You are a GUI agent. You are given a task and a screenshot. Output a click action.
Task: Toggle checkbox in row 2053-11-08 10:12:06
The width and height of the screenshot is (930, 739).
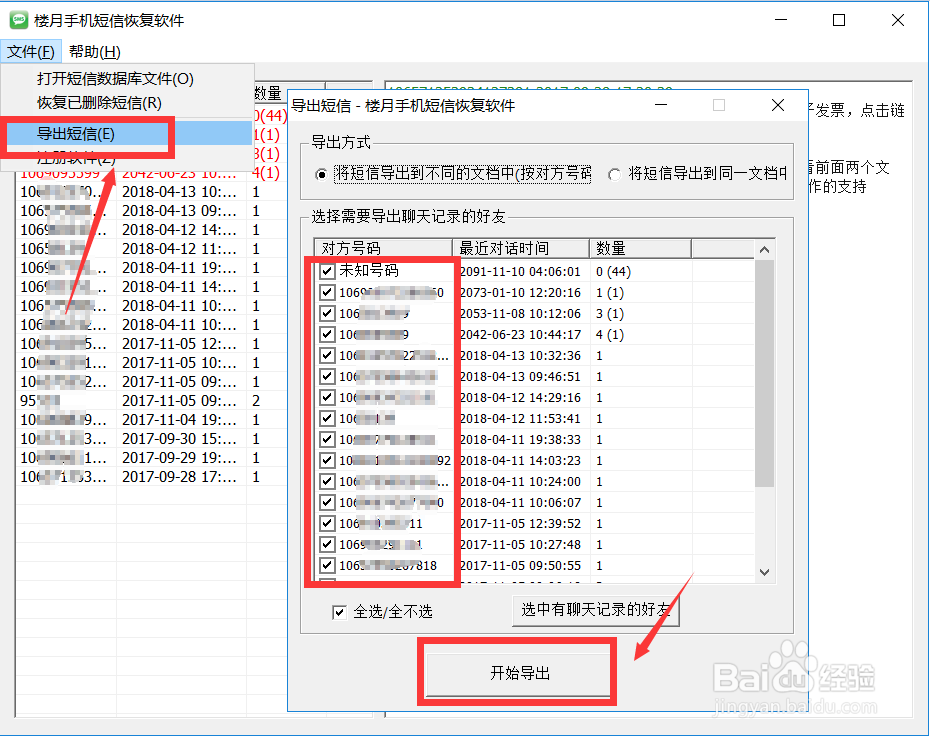(327, 314)
